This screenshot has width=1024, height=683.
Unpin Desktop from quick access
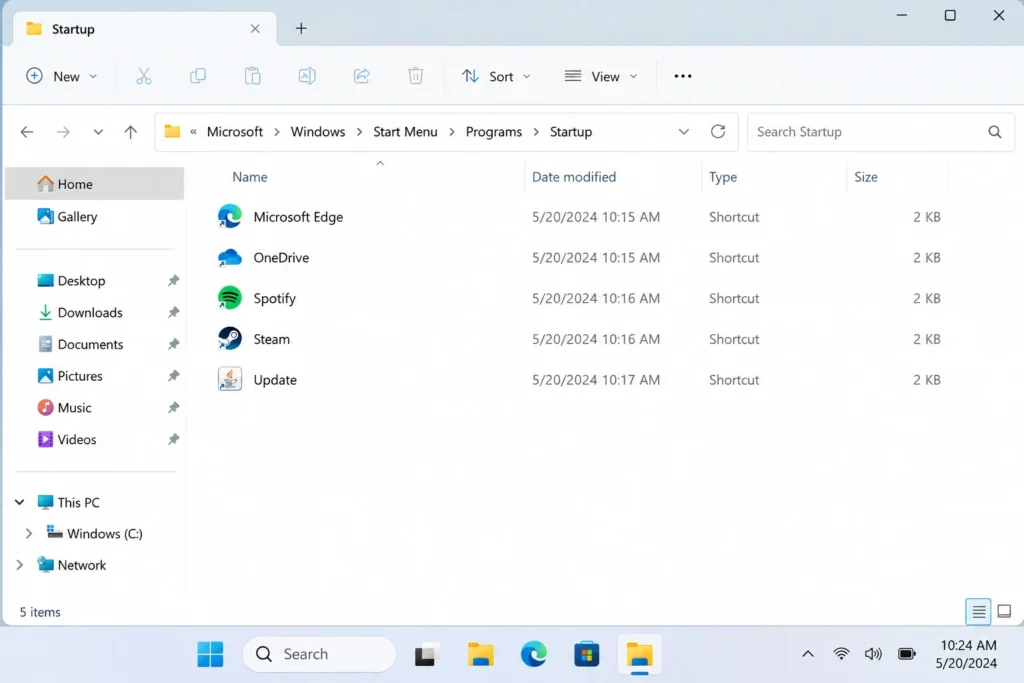(173, 281)
